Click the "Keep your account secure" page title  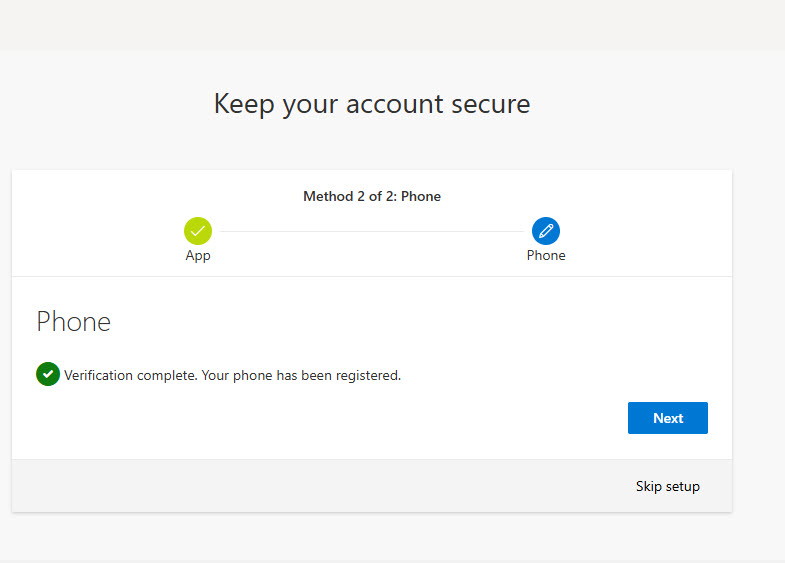coord(372,104)
